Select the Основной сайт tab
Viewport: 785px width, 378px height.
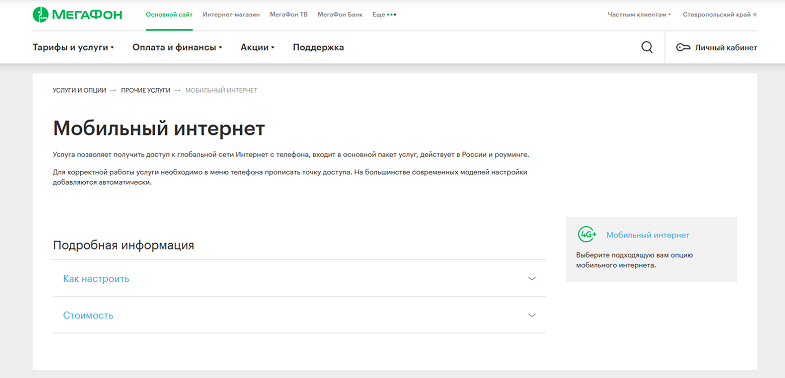click(169, 15)
